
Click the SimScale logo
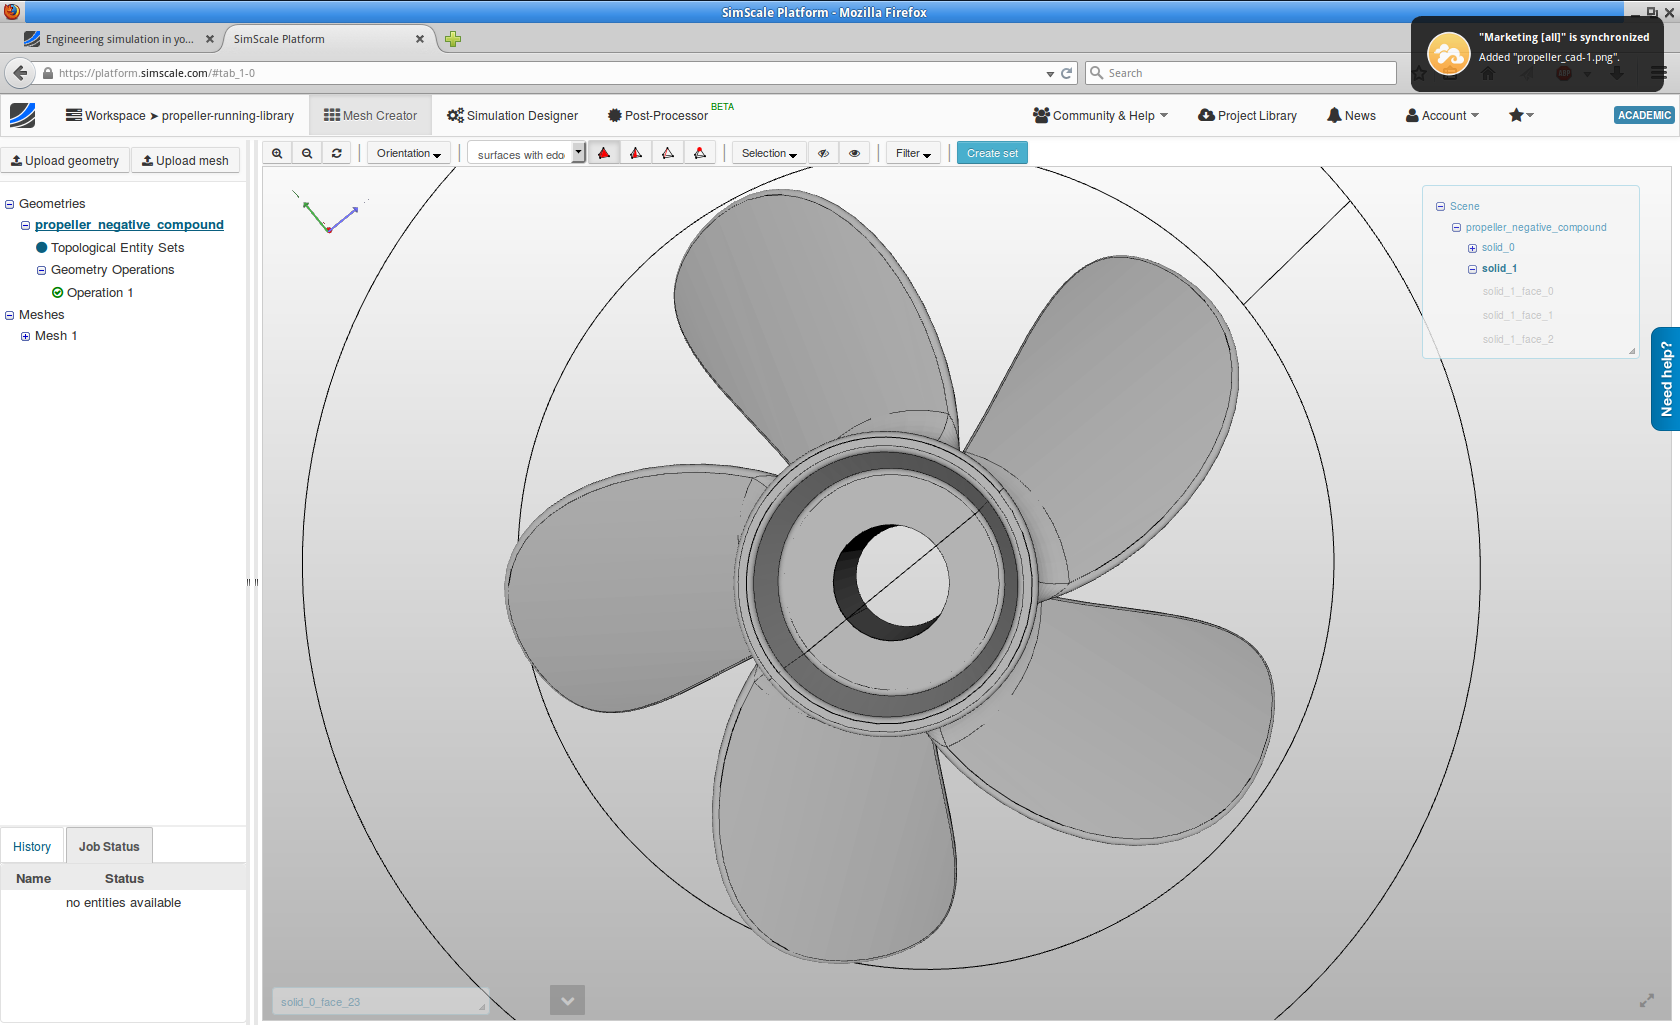23,115
